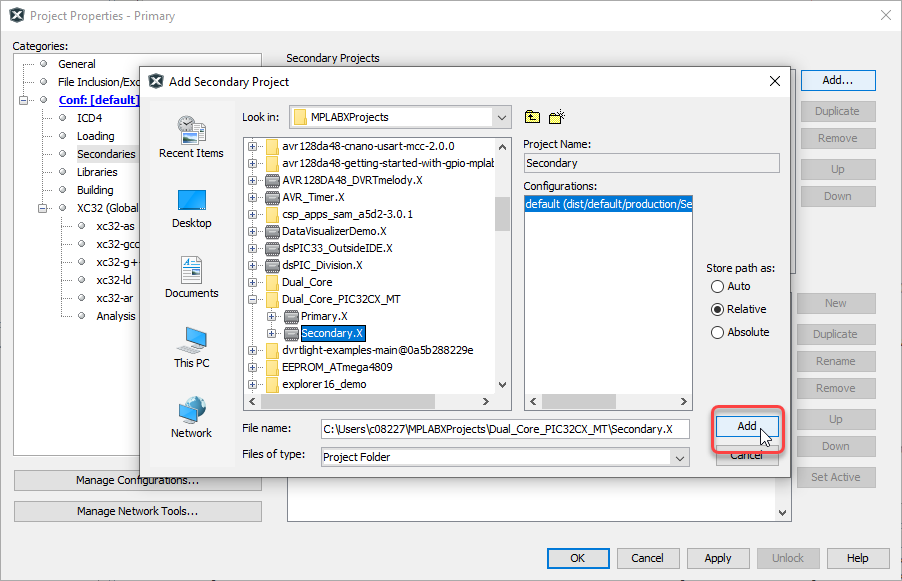
Task: Open Recent Items shortcut
Action: [190, 136]
